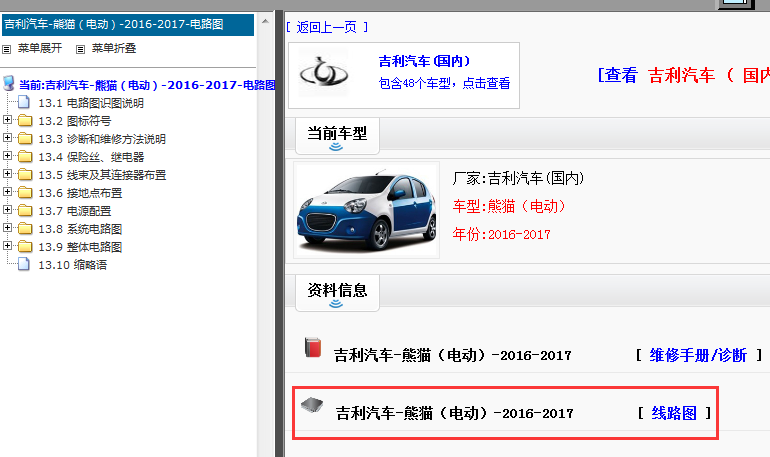Click the root 当前:吉利汽车-熊猫(电动) tree label
The height and width of the screenshot is (457, 770).
coord(147,85)
